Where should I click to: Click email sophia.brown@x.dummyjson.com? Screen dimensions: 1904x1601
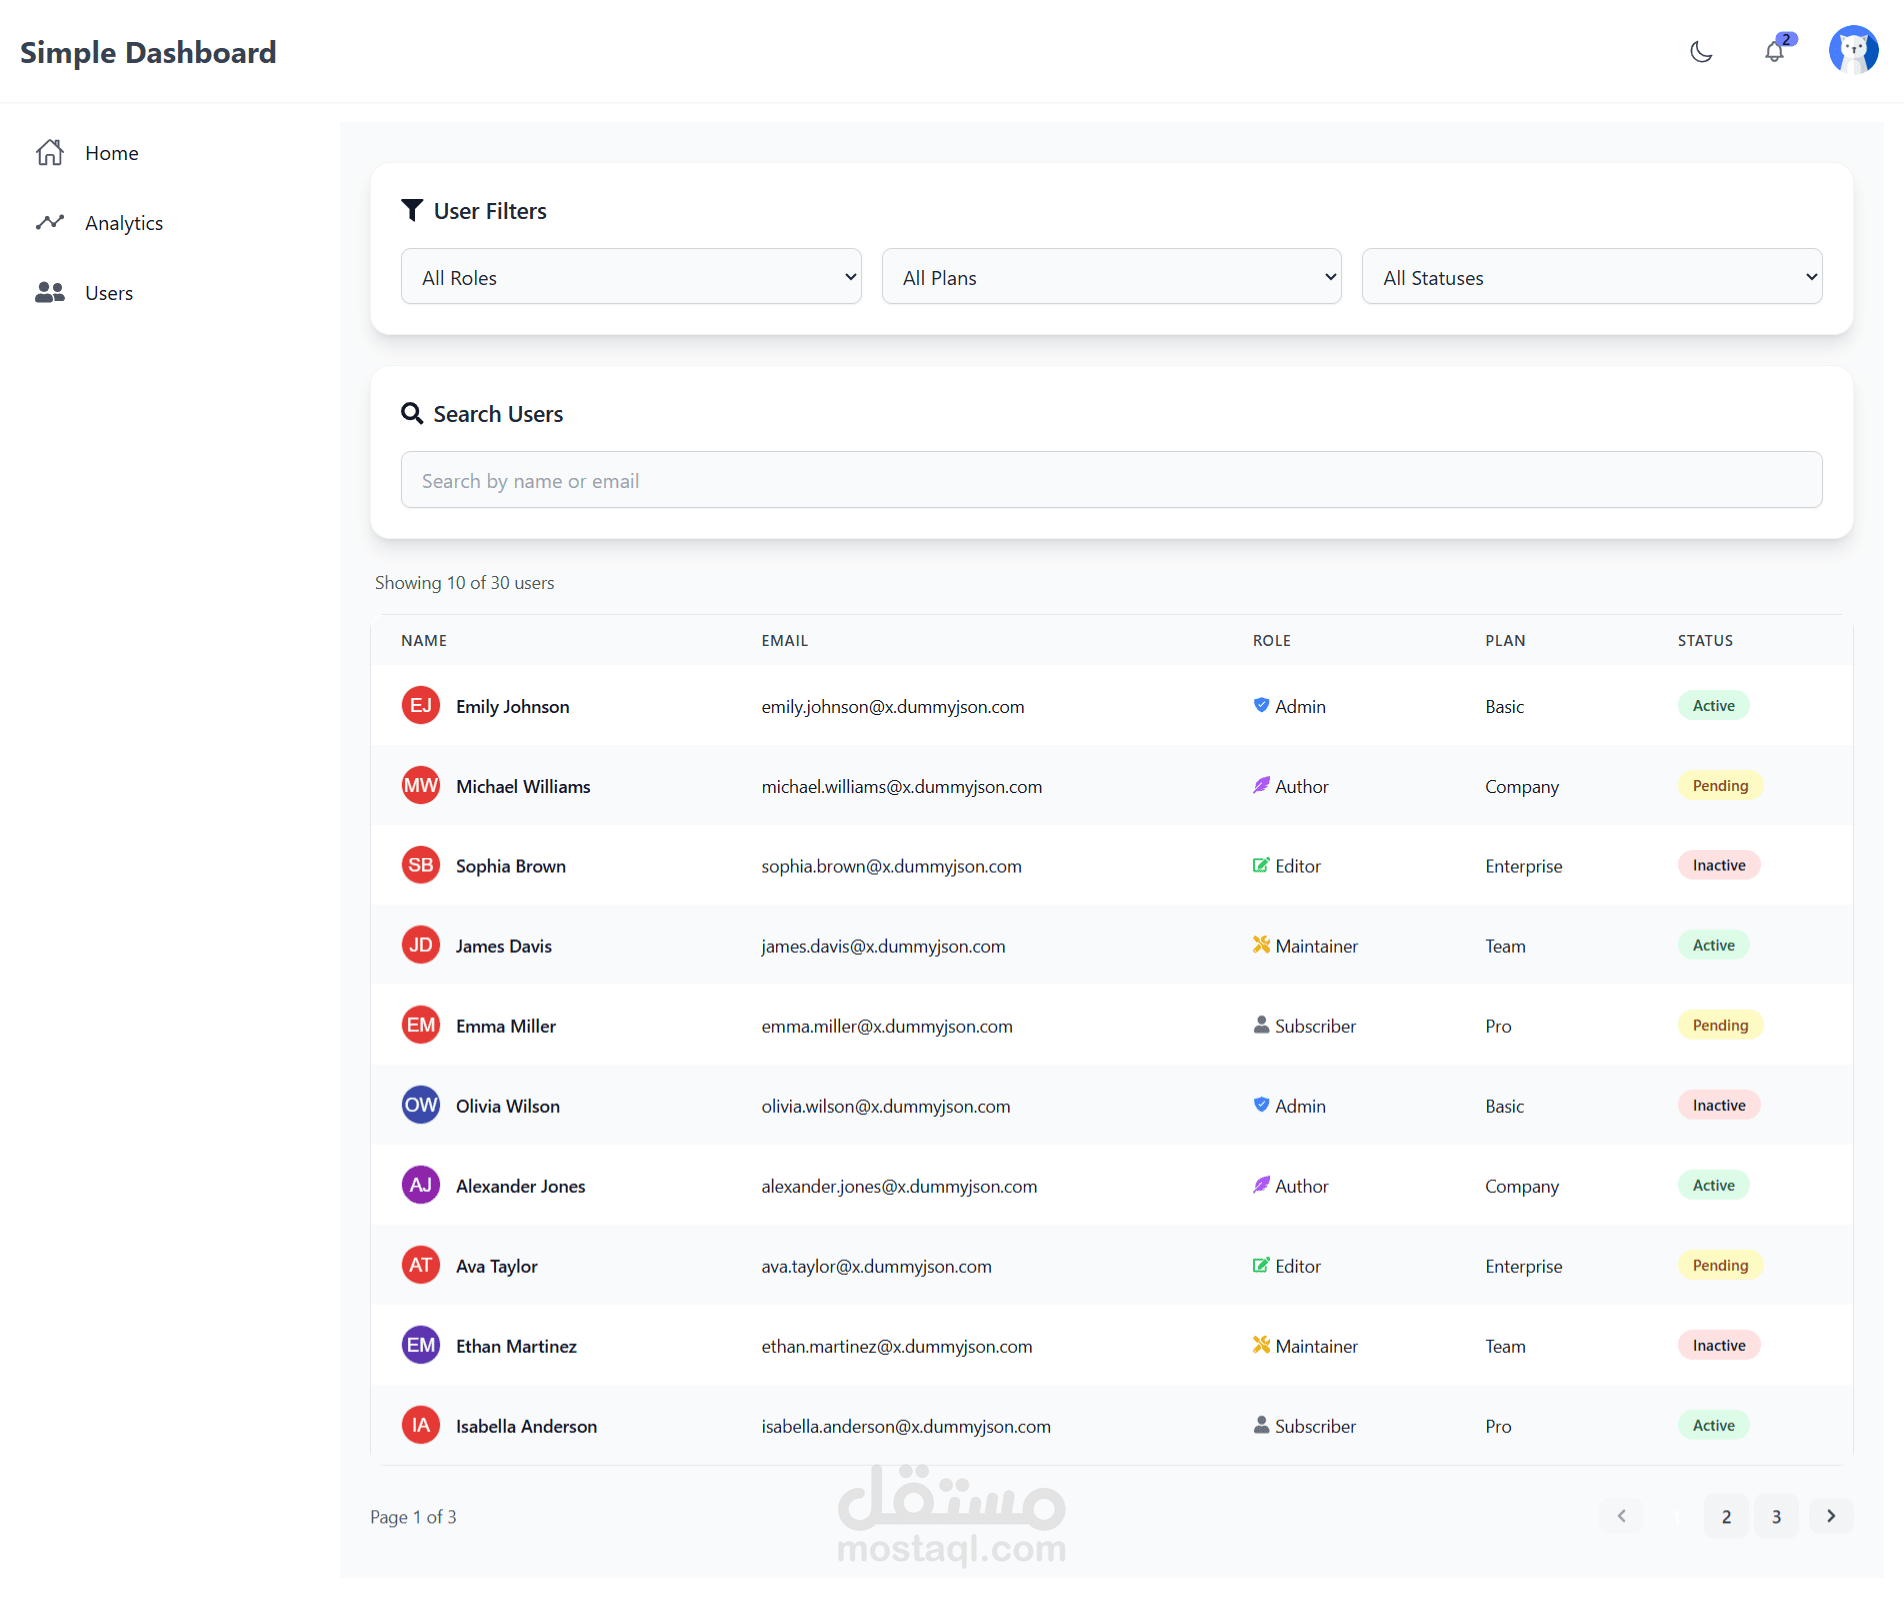point(891,866)
